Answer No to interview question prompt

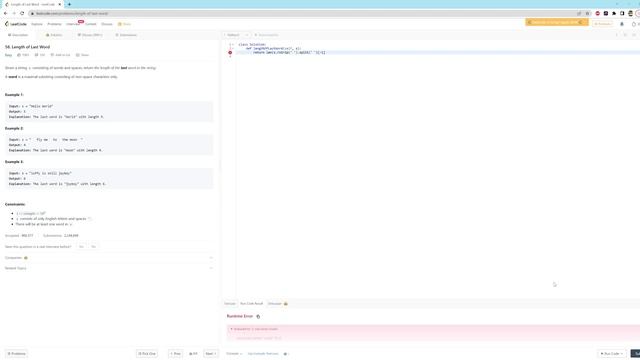pos(93,247)
